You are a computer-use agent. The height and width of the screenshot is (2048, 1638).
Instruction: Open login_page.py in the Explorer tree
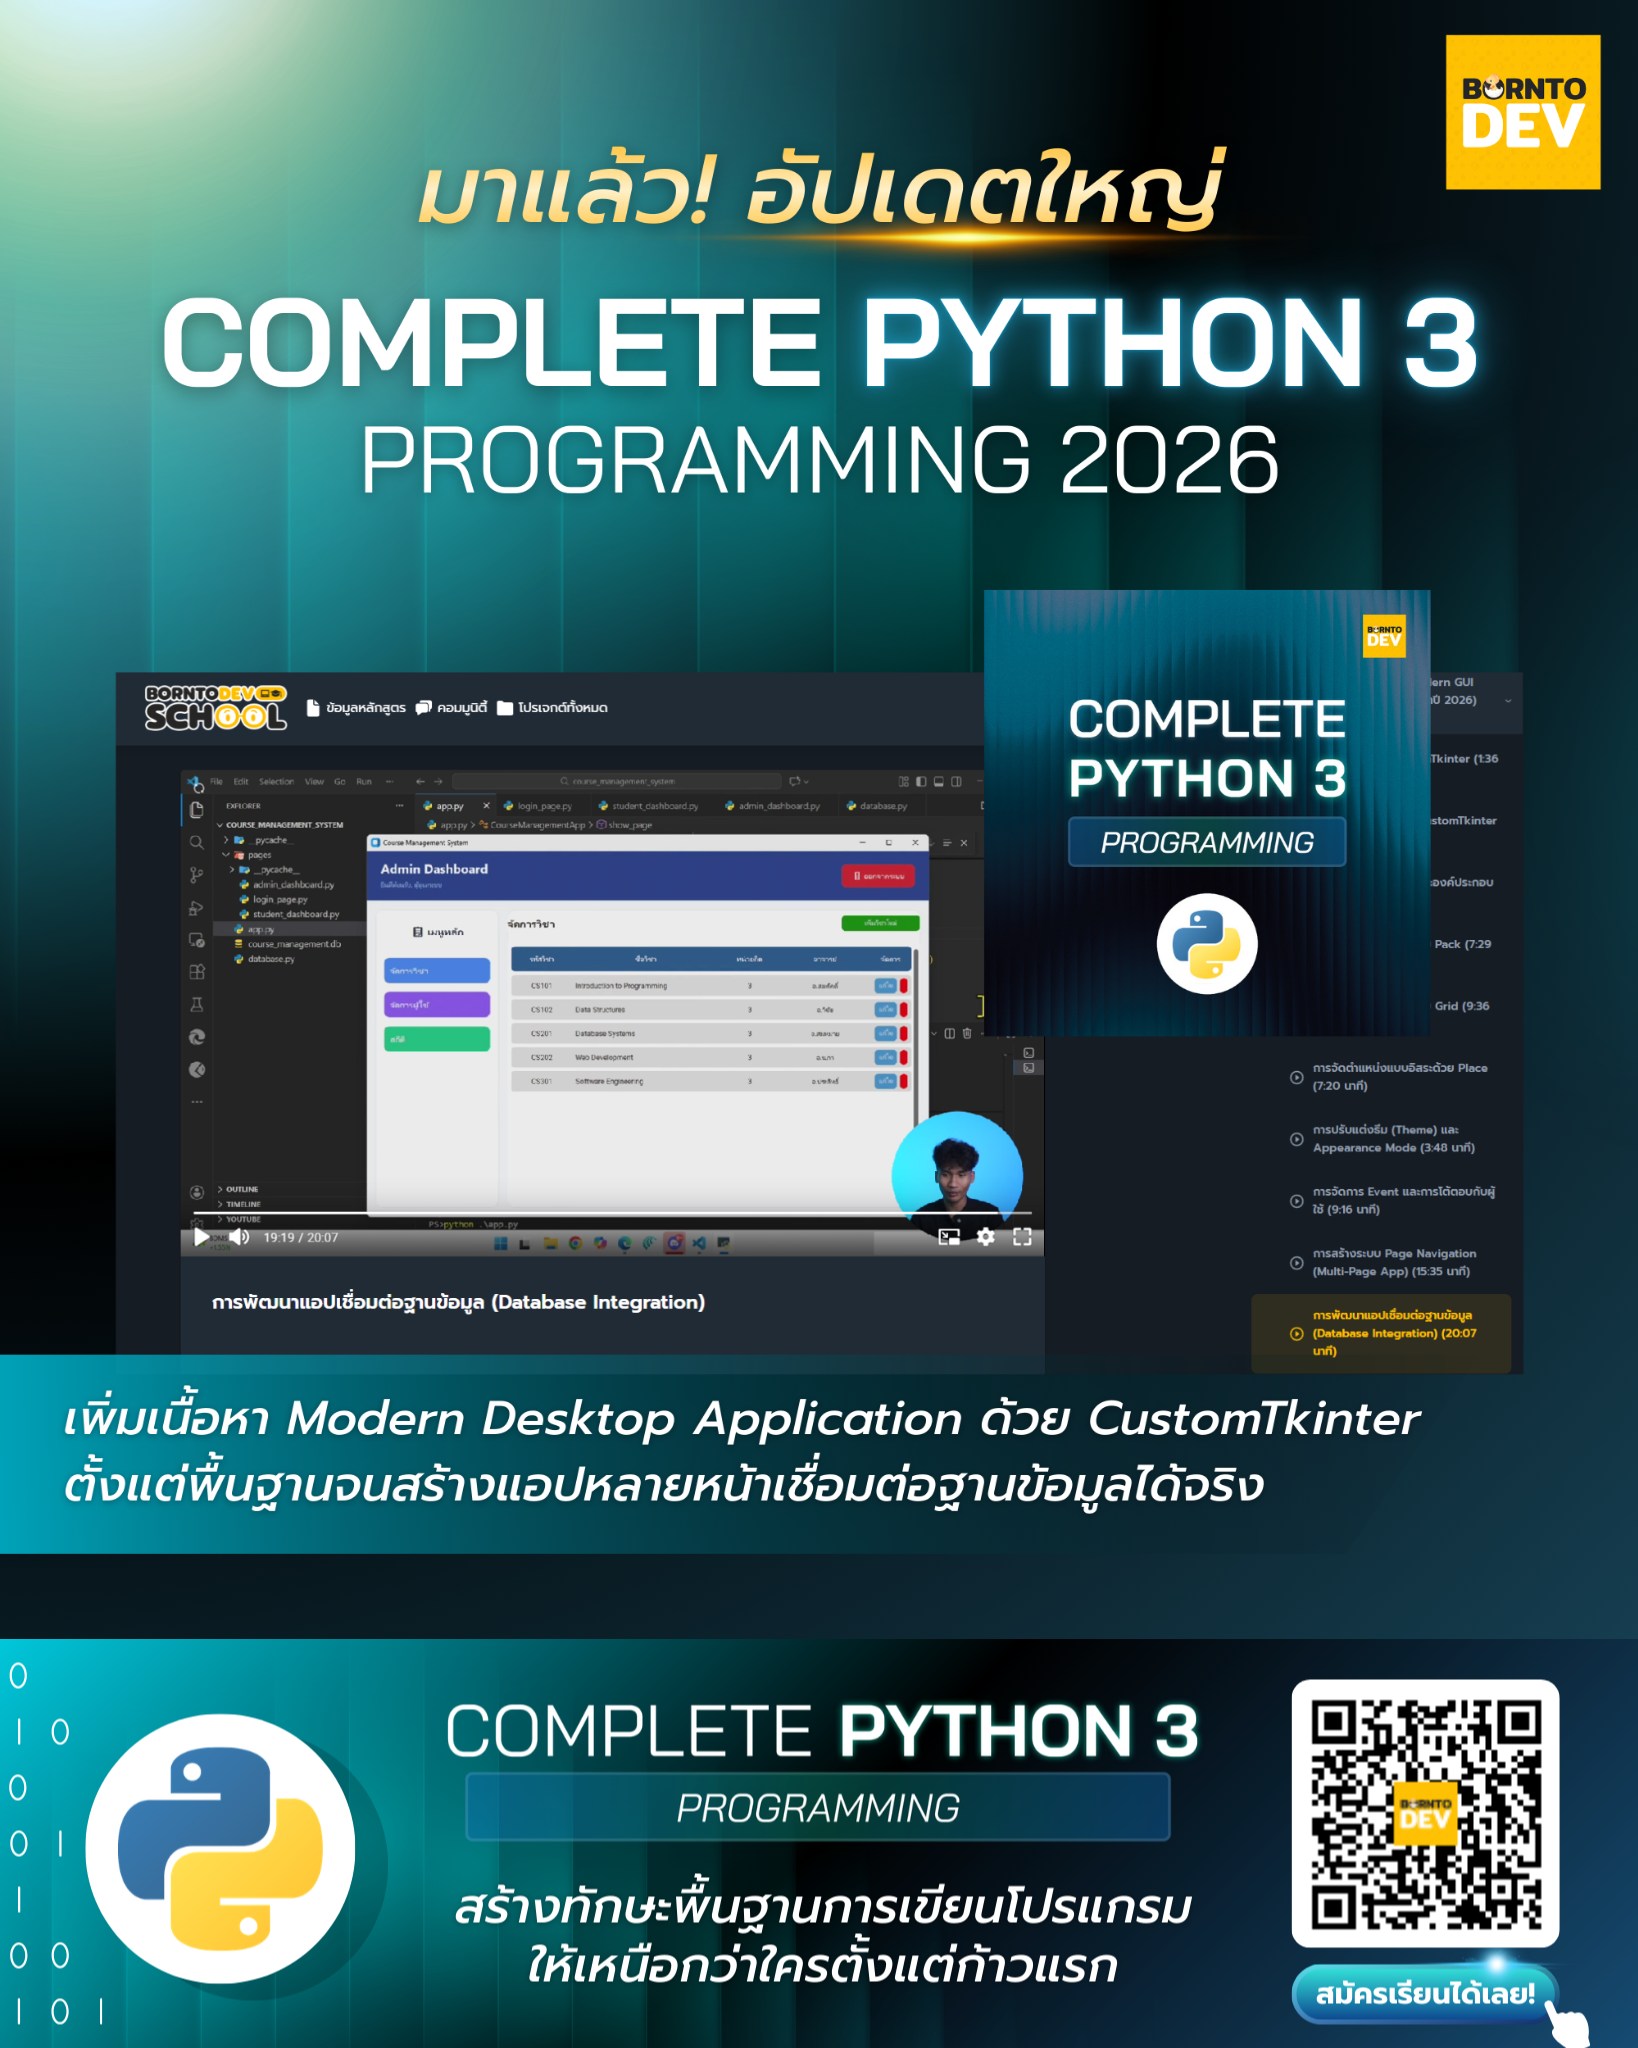pyautogui.click(x=273, y=900)
